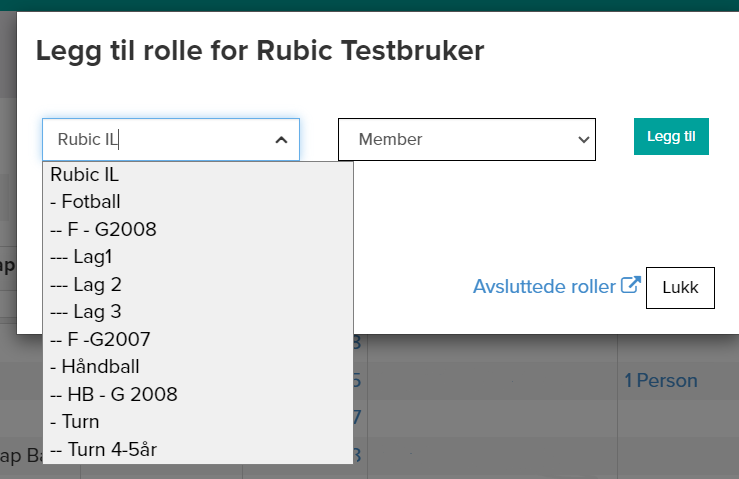Image resolution: width=739 pixels, height=479 pixels.
Task: Open the Avsluttede roller link
Action: [x=544, y=287]
